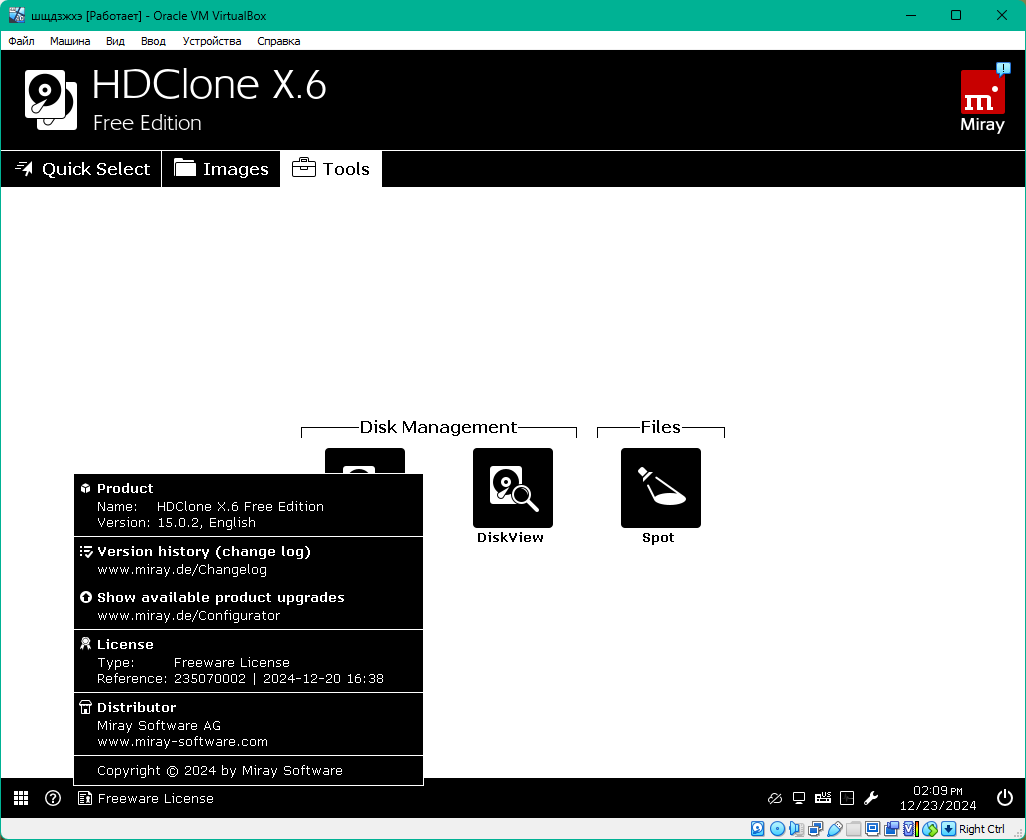
Task: Open www.miray-software.com link
Action: pos(183,742)
